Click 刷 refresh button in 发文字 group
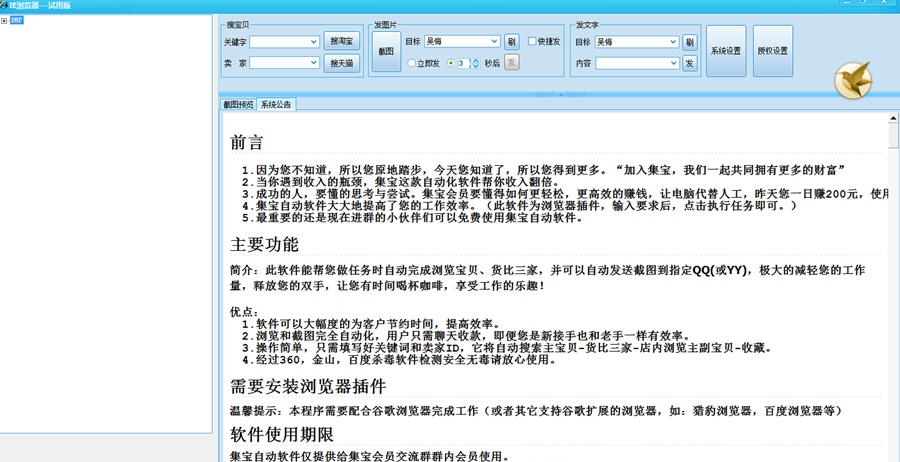900x462 pixels. (x=689, y=42)
